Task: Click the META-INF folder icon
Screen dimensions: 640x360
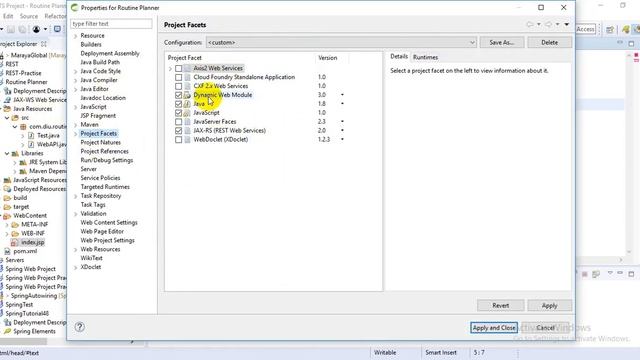Action: coord(15,225)
